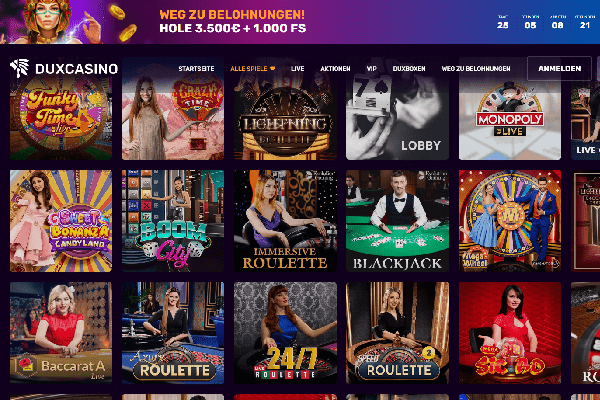The image size is (600, 400).
Task: Open the Aktionen page
Action: point(335,69)
